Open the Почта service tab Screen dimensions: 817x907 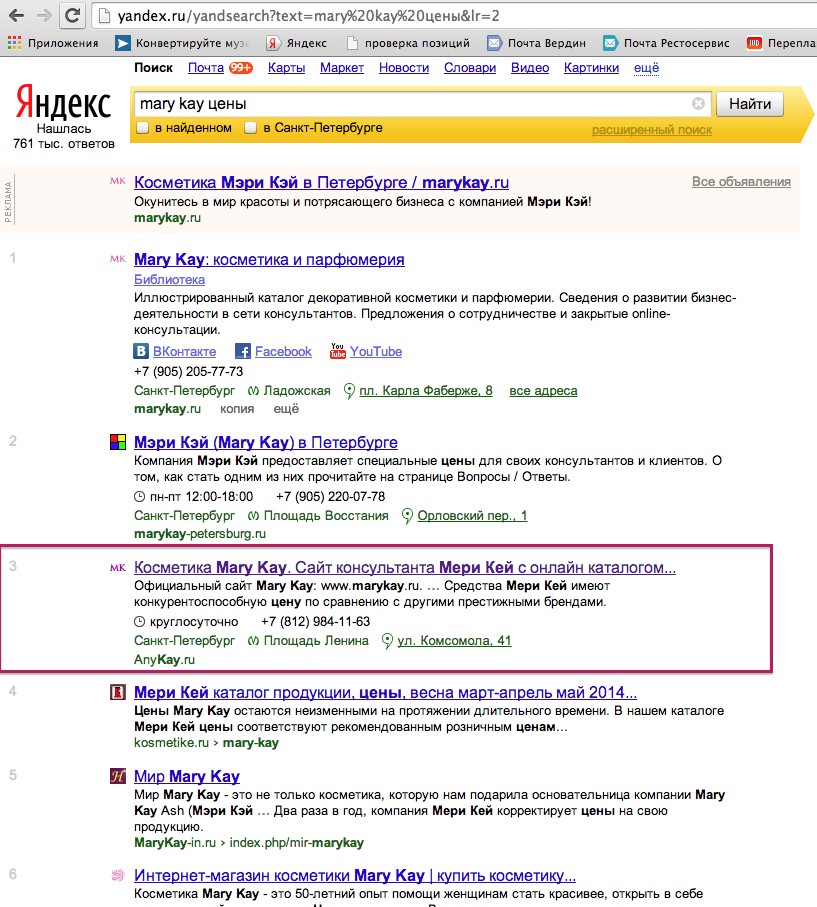(206, 68)
